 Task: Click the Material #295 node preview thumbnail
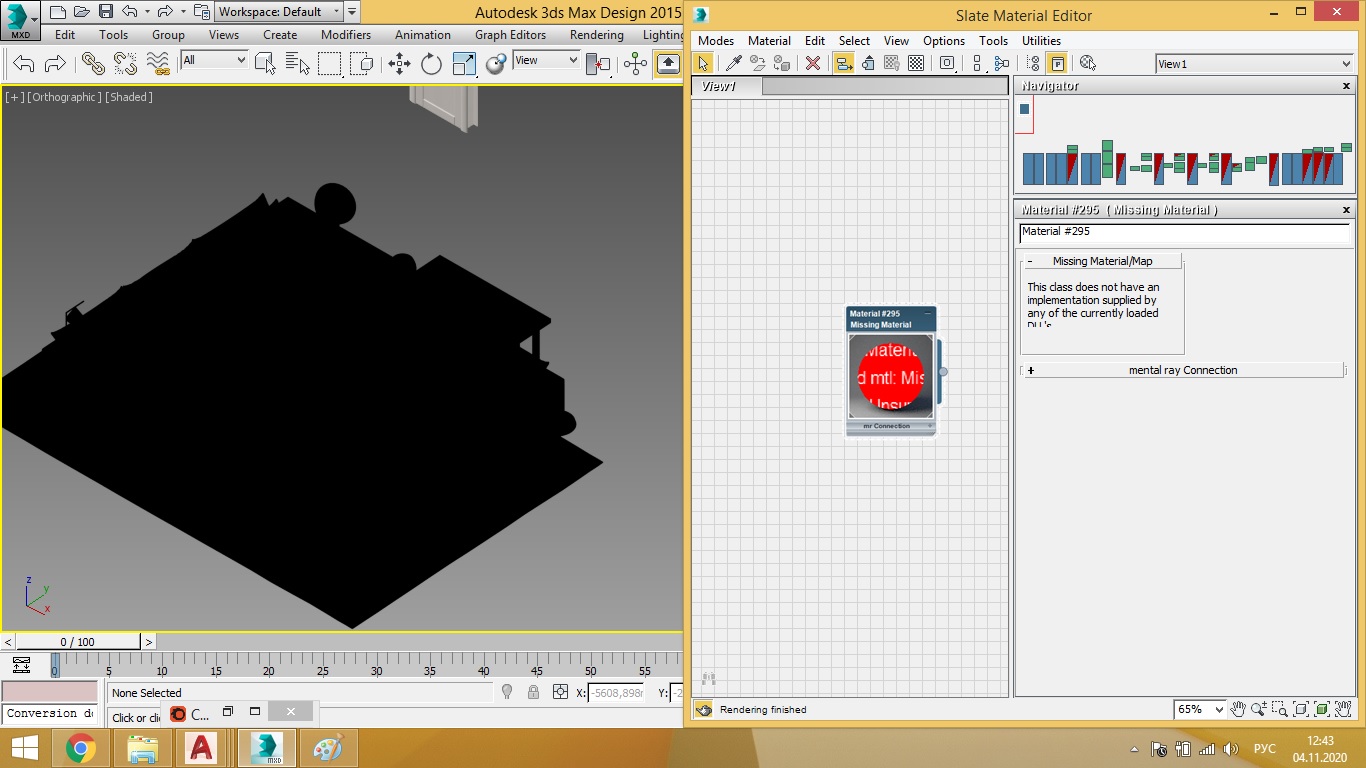891,376
